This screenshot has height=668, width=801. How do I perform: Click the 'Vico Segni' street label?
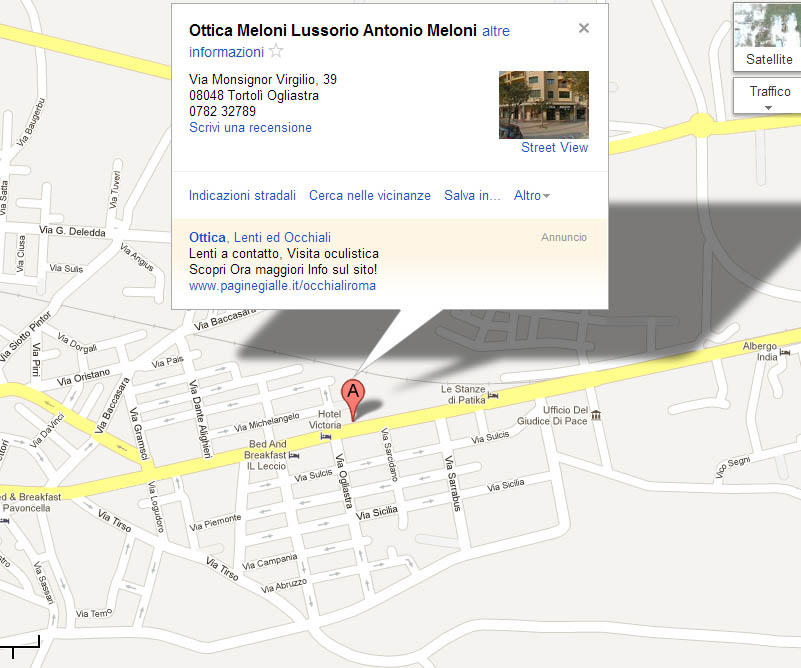click(x=733, y=467)
